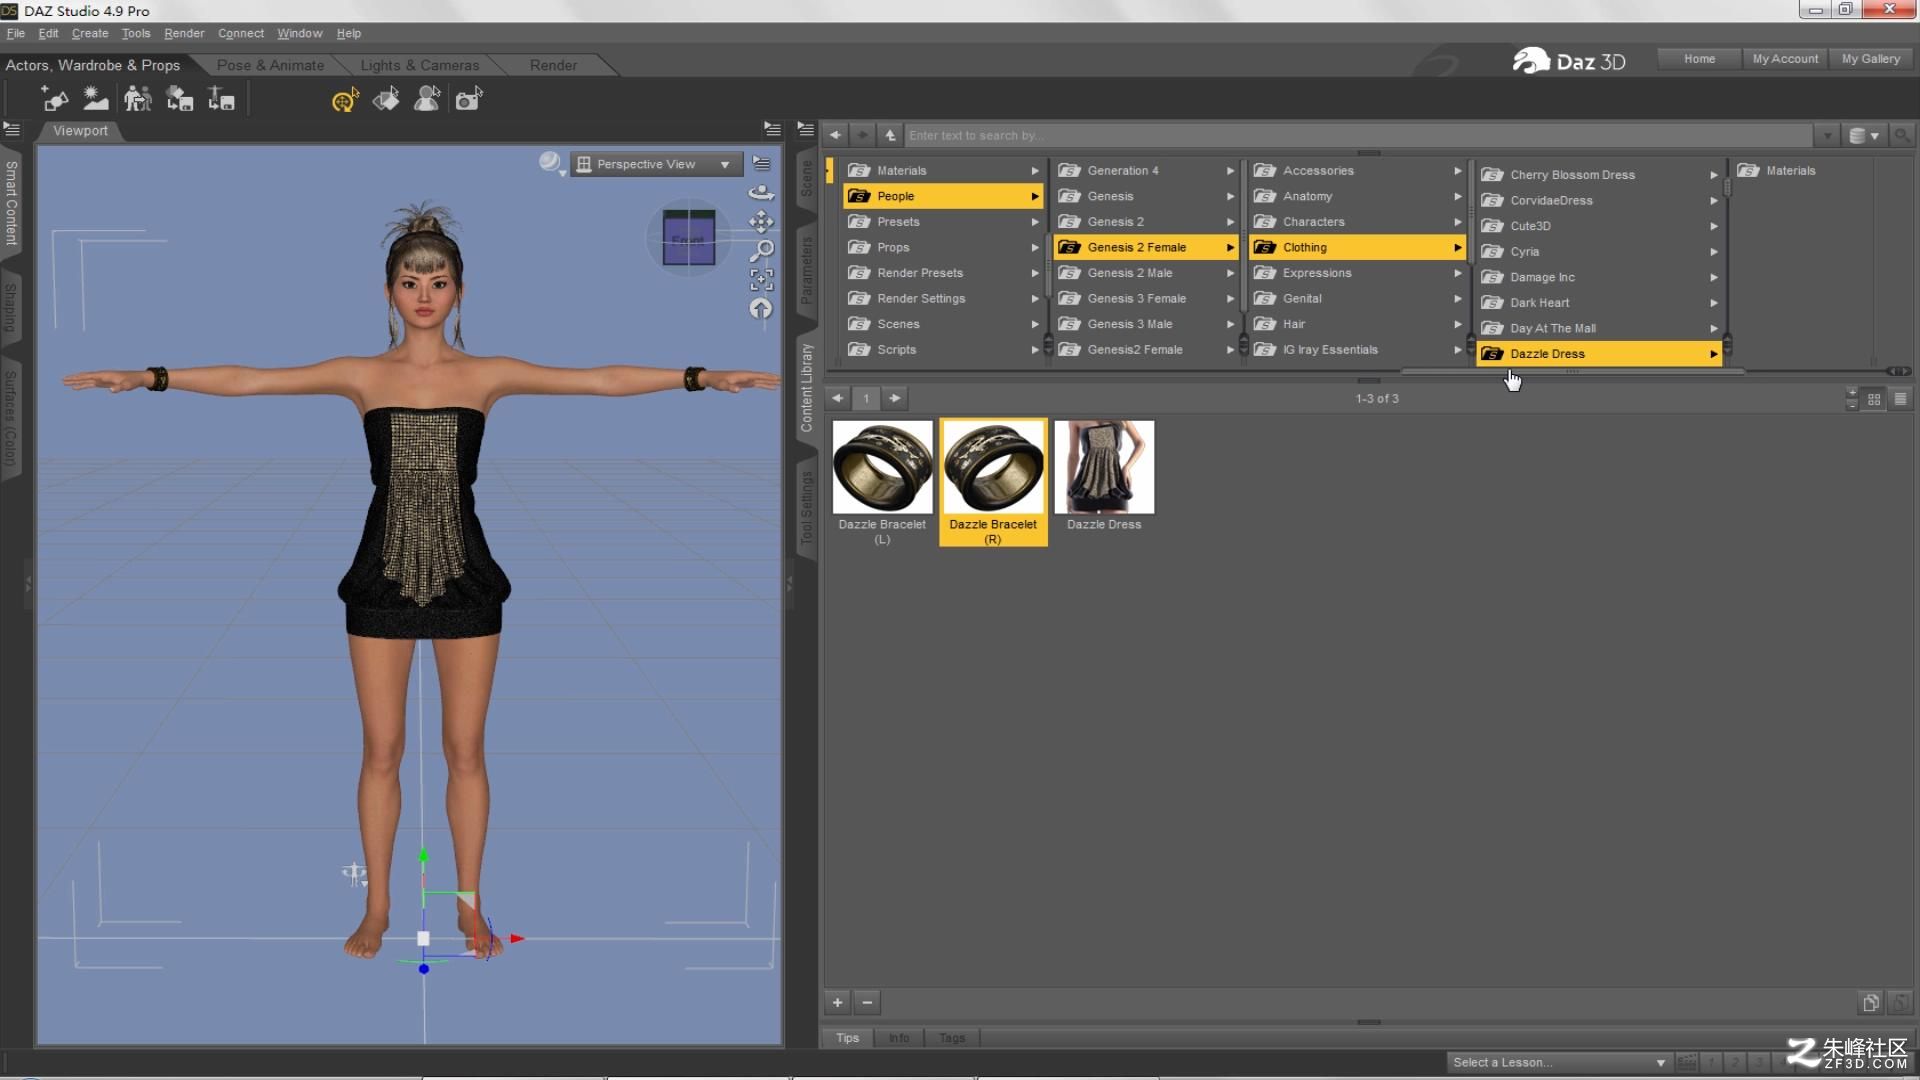Click the Orbit camera control
Screen dimensions: 1920x1080
tap(761, 192)
